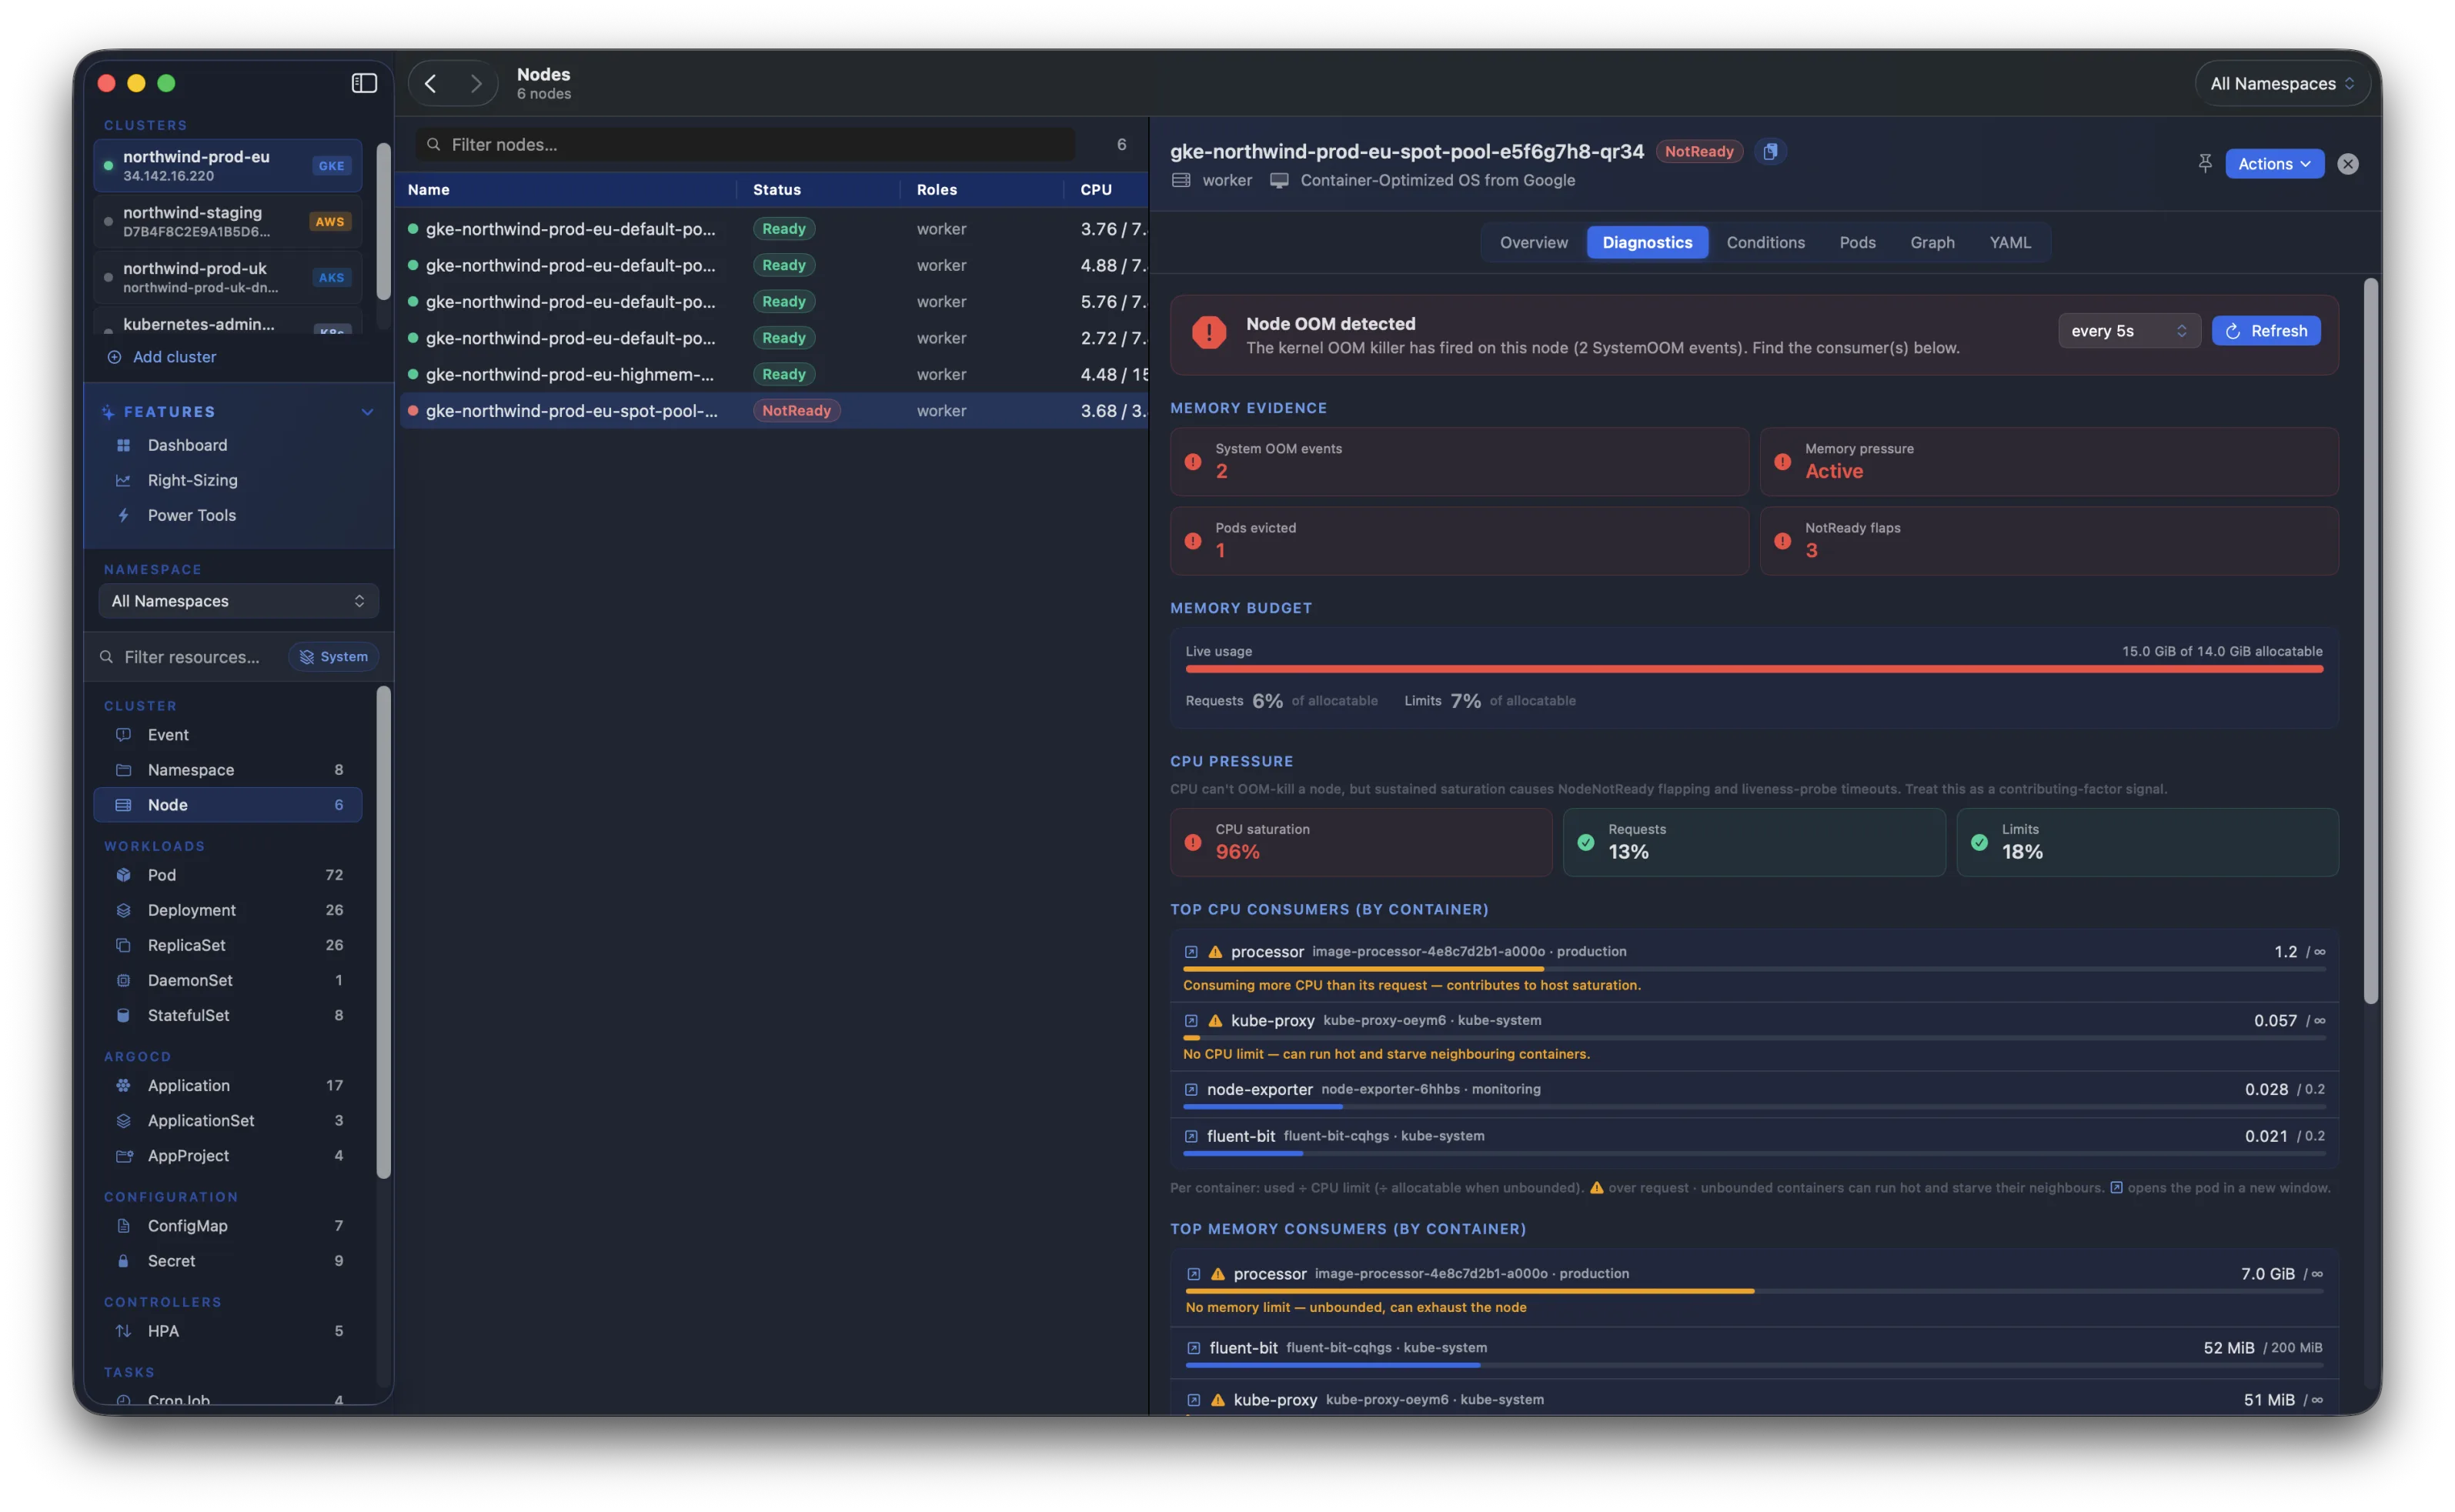This screenshot has width=2455, height=1512.
Task: Toggle the sidebar panel icon
Action: tap(364, 83)
